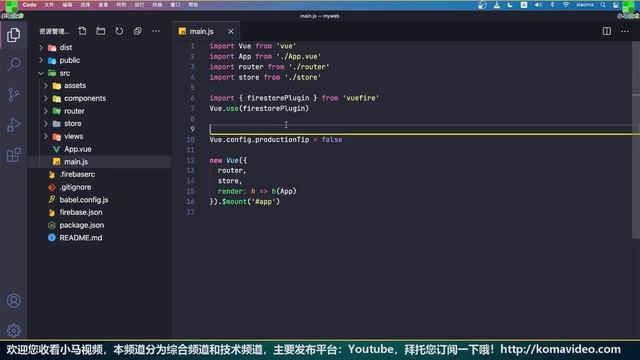Expand the components folder
Viewport: 640px width, 360px height.
pyautogui.click(x=46, y=98)
